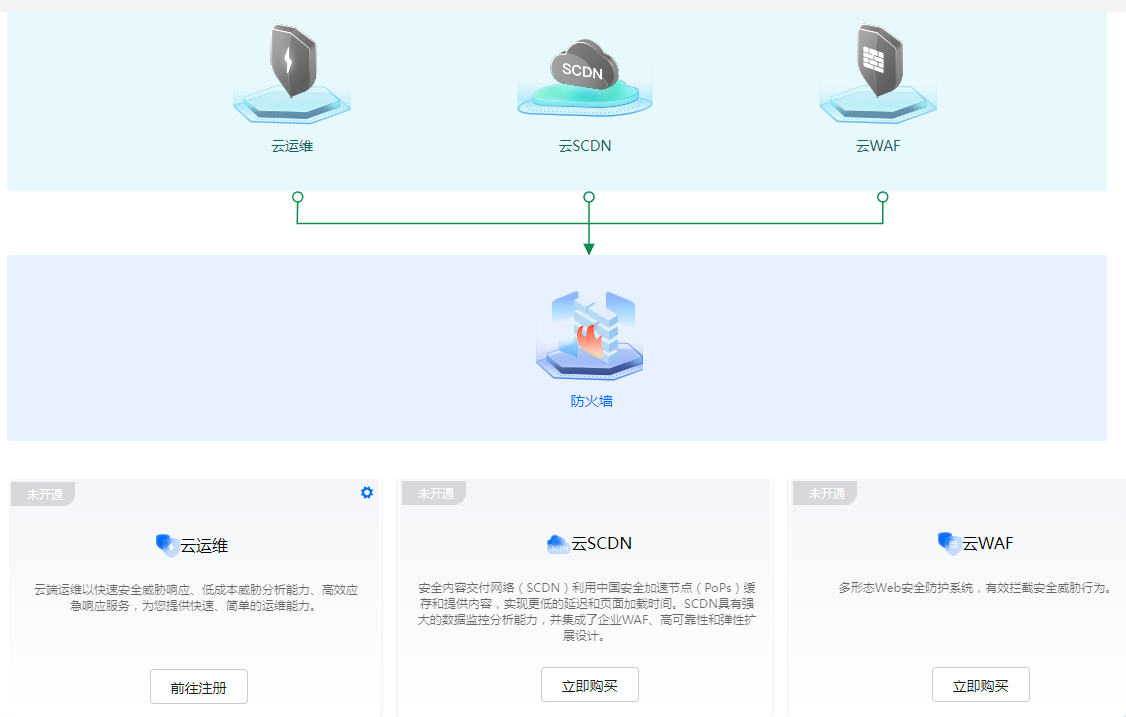Click the 未开通 badge on 云WAF card
The width and height of the screenshot is (1126, 717).
tap(826, 493)
